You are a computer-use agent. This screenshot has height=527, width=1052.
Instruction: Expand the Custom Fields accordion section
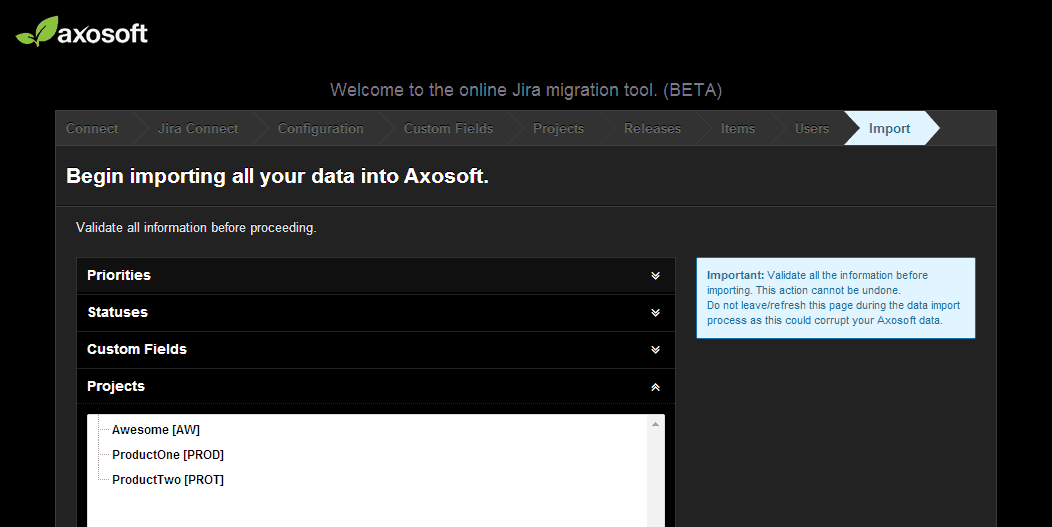(376, 349)
